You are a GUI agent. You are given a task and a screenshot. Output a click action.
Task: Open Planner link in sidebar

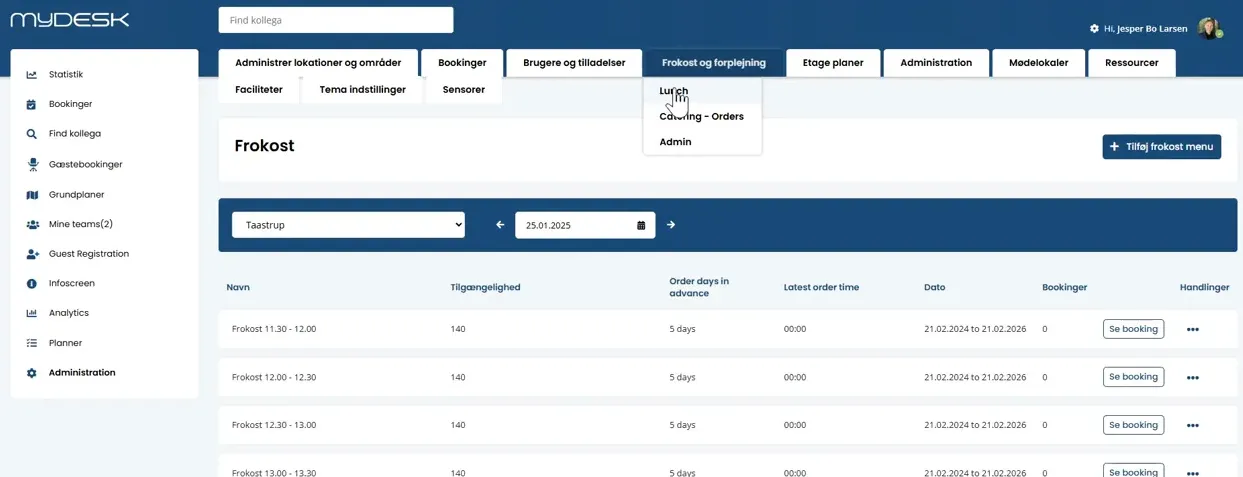[66, 343]
